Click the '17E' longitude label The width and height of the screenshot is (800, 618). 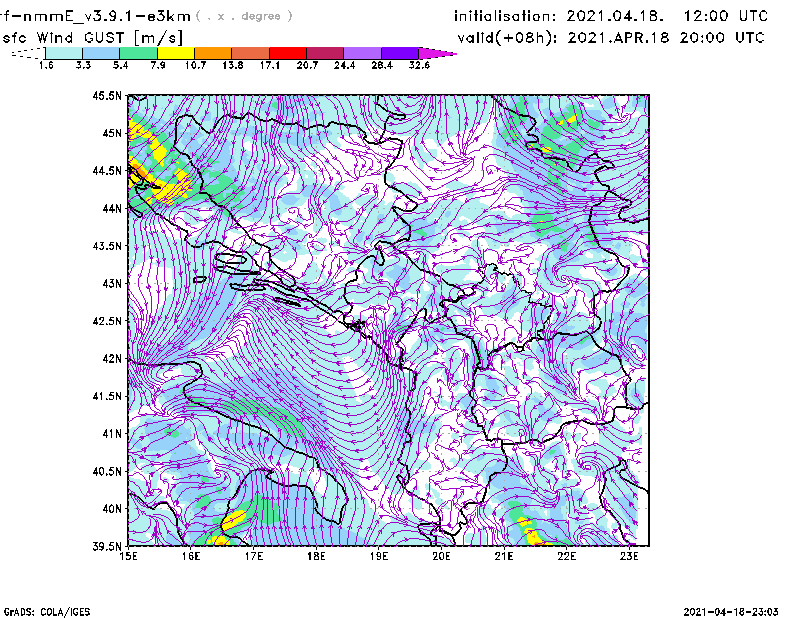coord(254,556)
